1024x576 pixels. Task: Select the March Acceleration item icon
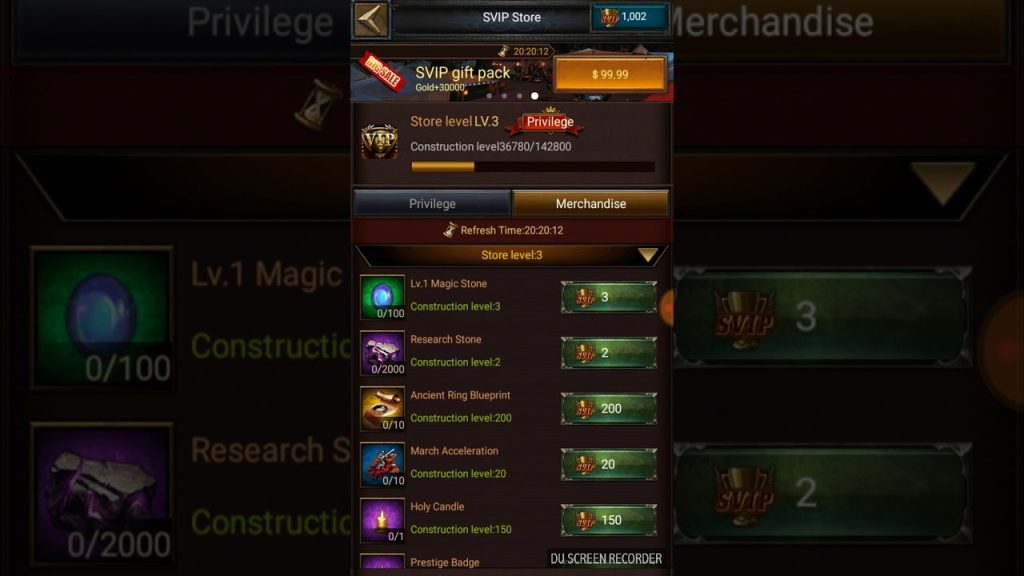[383, 464]
